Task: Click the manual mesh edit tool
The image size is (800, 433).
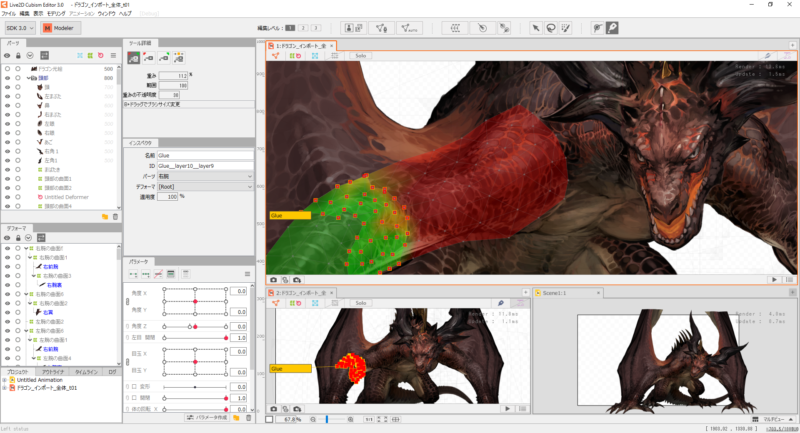Action: [381, 28]
